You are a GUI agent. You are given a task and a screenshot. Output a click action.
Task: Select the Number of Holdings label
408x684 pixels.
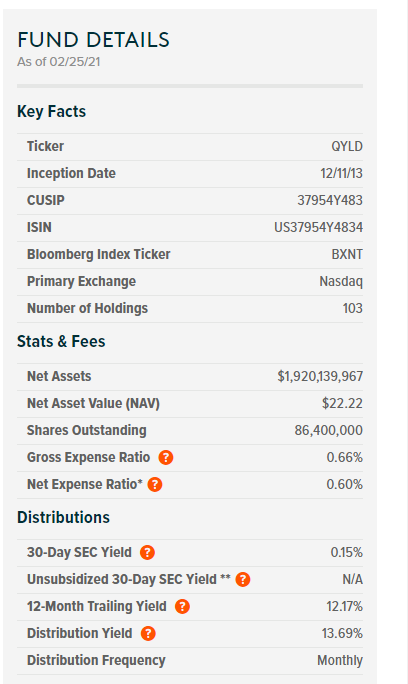[87, 308]
